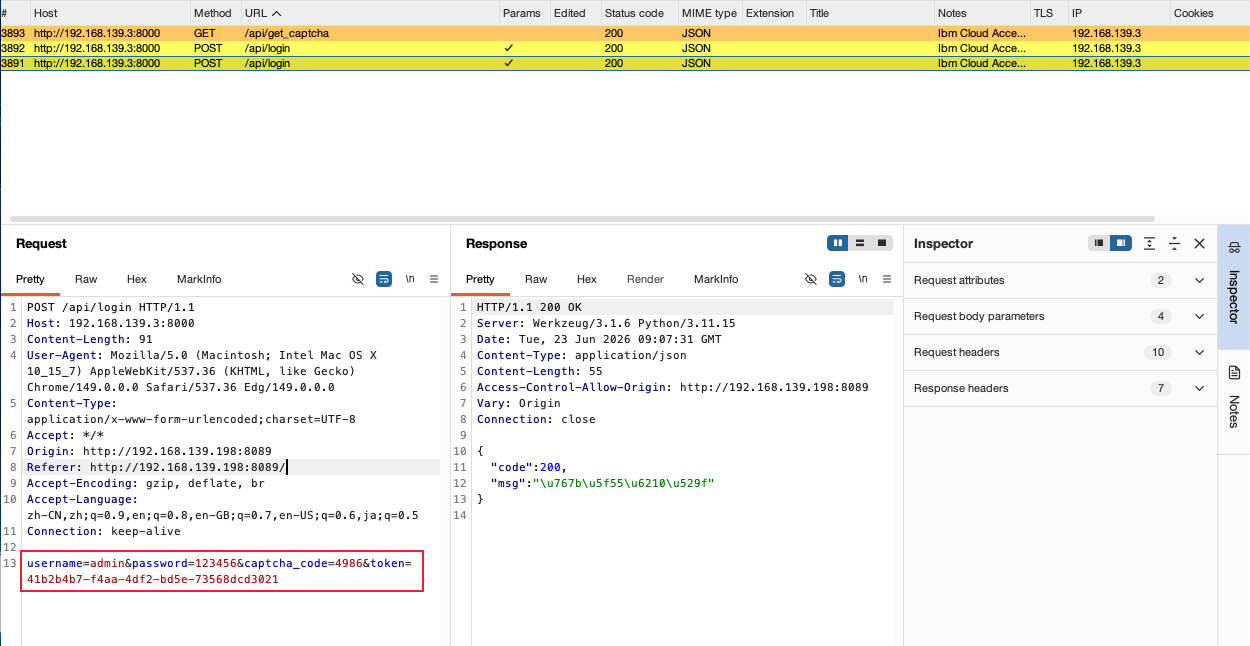Screen dimensions: 1250x646
Task: Open the Hex tab in Response panel
Action: [x=587, y=279]
